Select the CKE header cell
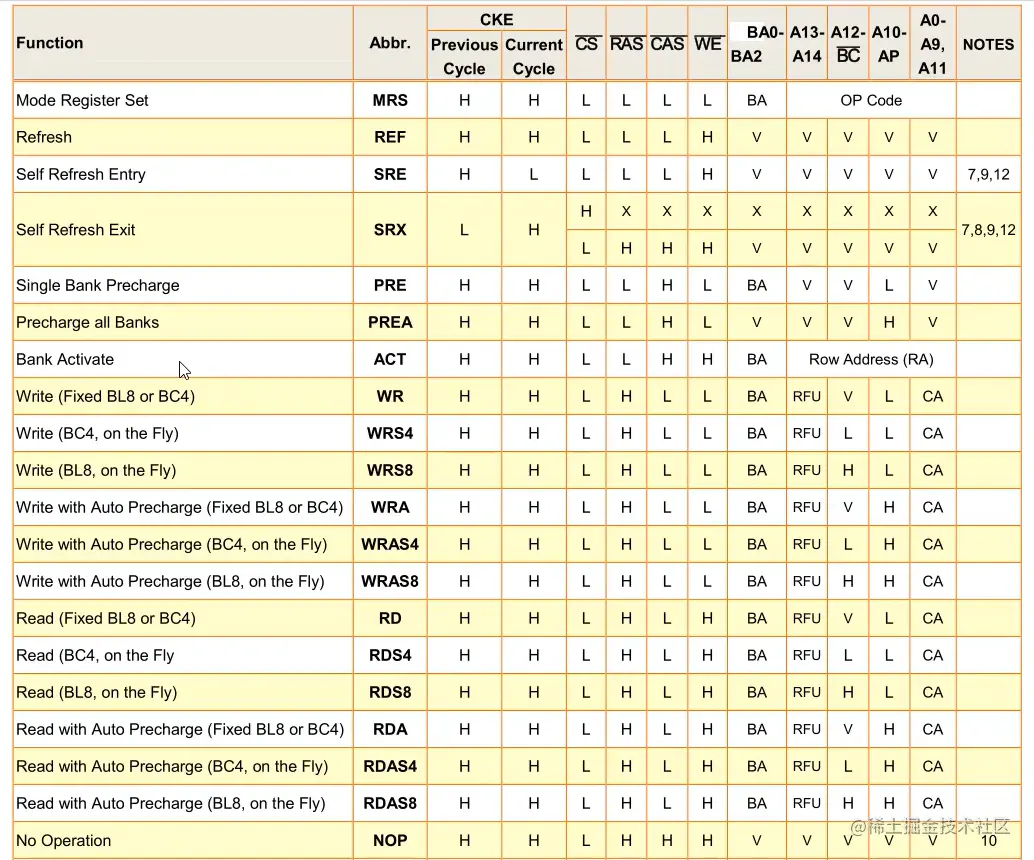 (x=497, y=20)
